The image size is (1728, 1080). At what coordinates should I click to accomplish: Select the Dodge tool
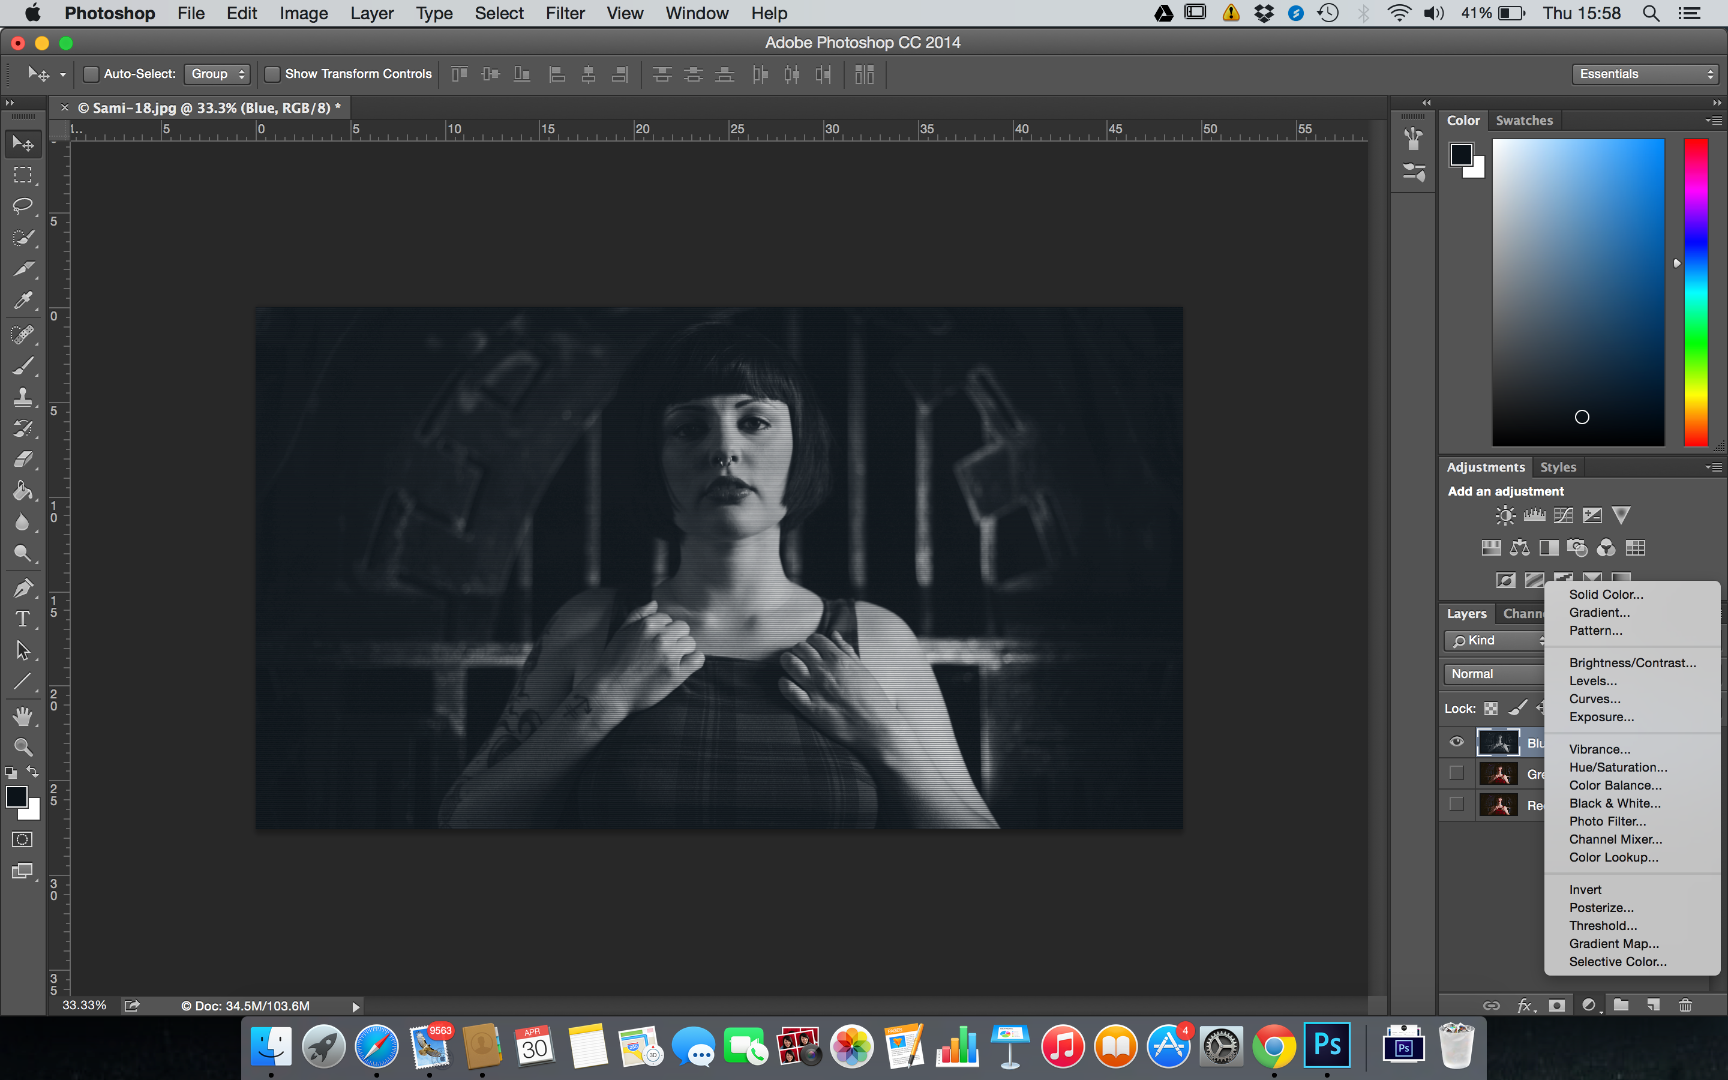pos(22,553)
